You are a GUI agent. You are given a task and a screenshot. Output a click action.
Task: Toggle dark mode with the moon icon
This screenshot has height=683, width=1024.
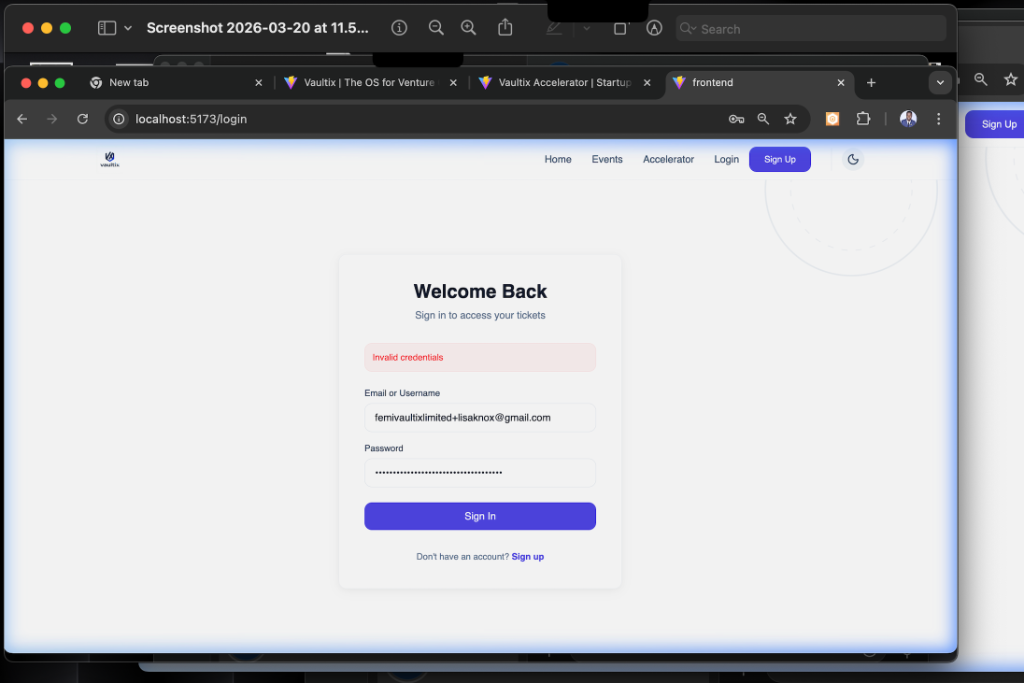click(852, 159)
